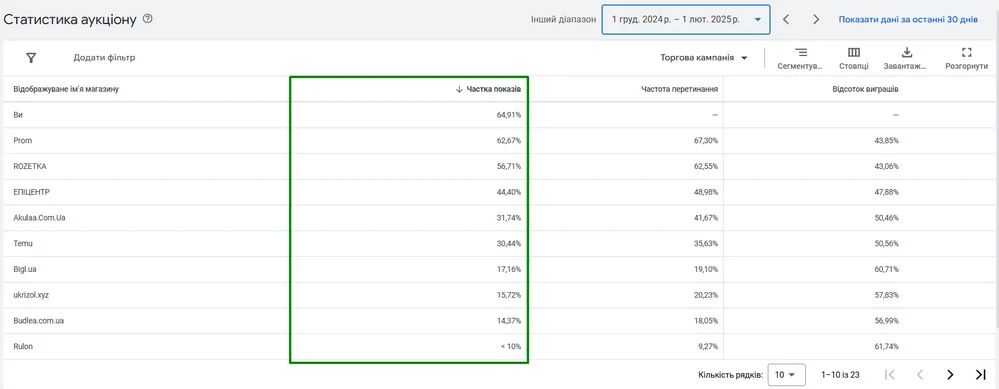Click the 1–10 із 23 pagination label
The height and width of the screenshot is (389, 999).
[x=840, y=374]
